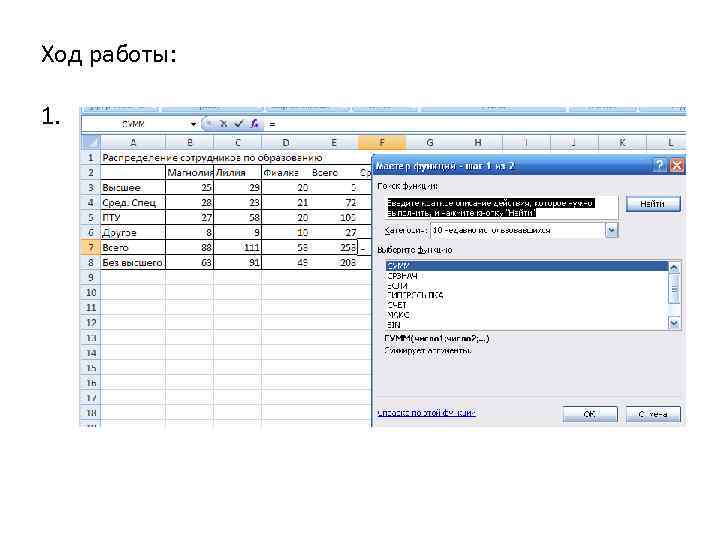Click the help question mark in dialog title
720x540 pixels.
click(659, 165)
